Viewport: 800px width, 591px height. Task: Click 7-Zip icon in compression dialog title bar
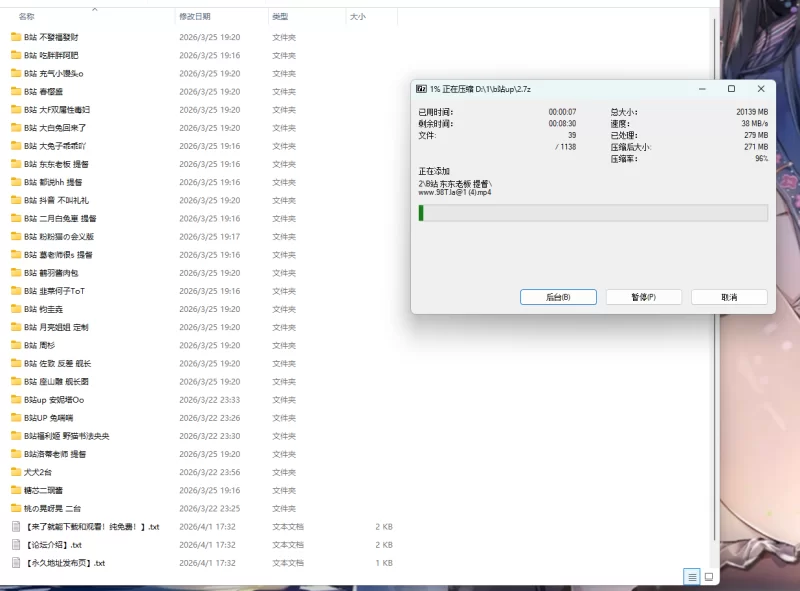pyautogui.click(x=421, y=89)
